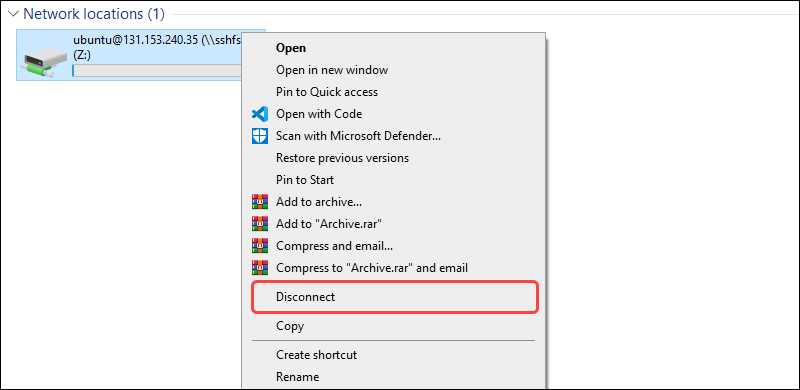Click WinRAR icon beside Compress to Archive.rar and email
Viewport: 800px width, 390px height.
260,267
